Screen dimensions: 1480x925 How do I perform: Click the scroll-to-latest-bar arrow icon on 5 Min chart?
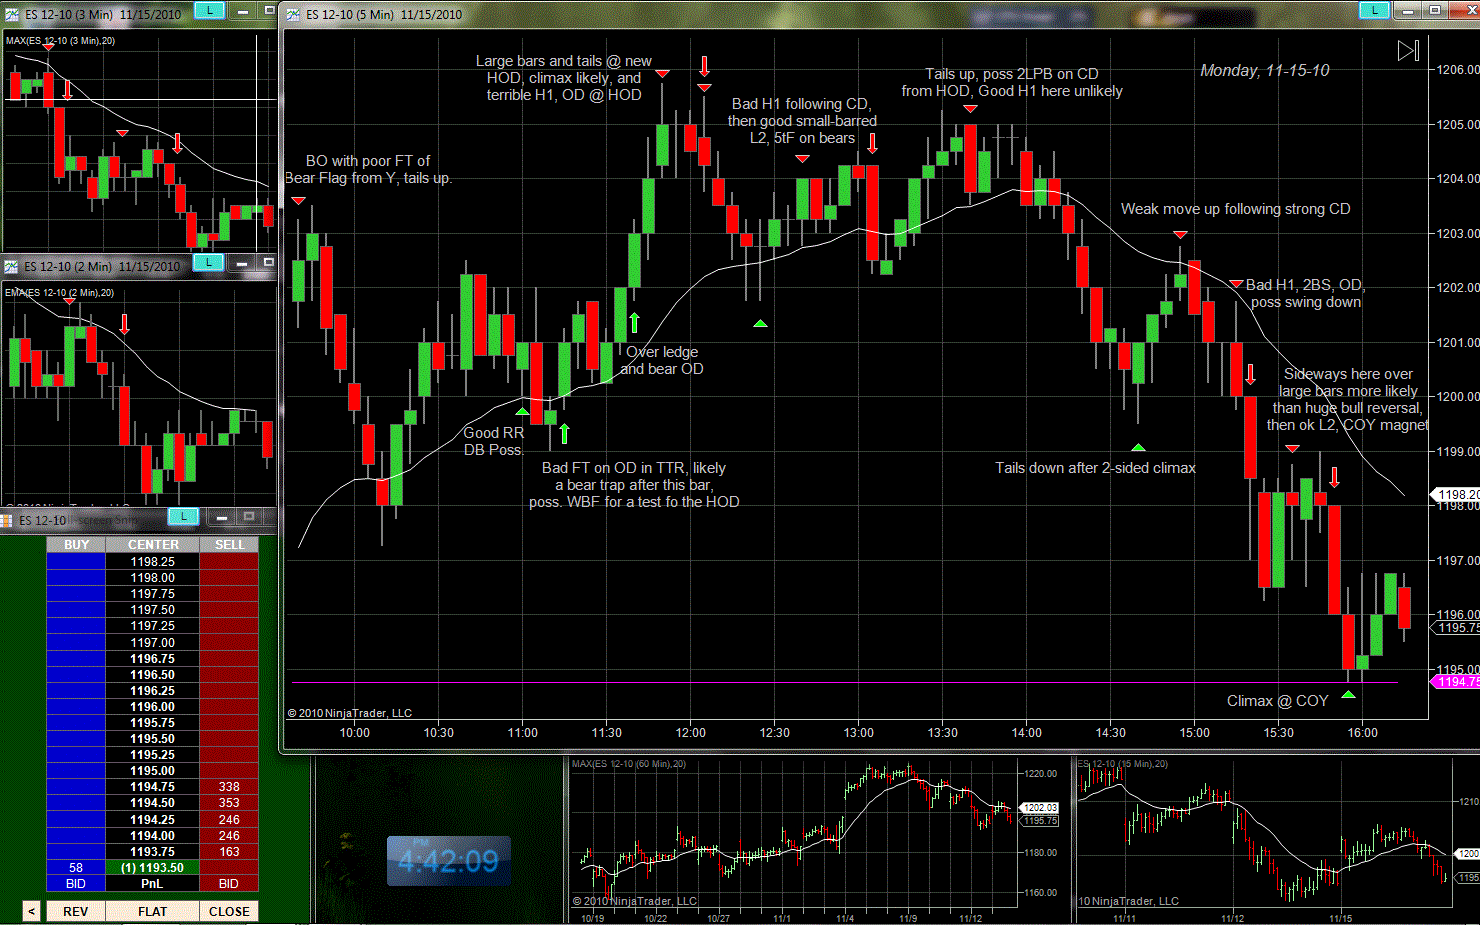[x=1408, y=50]
